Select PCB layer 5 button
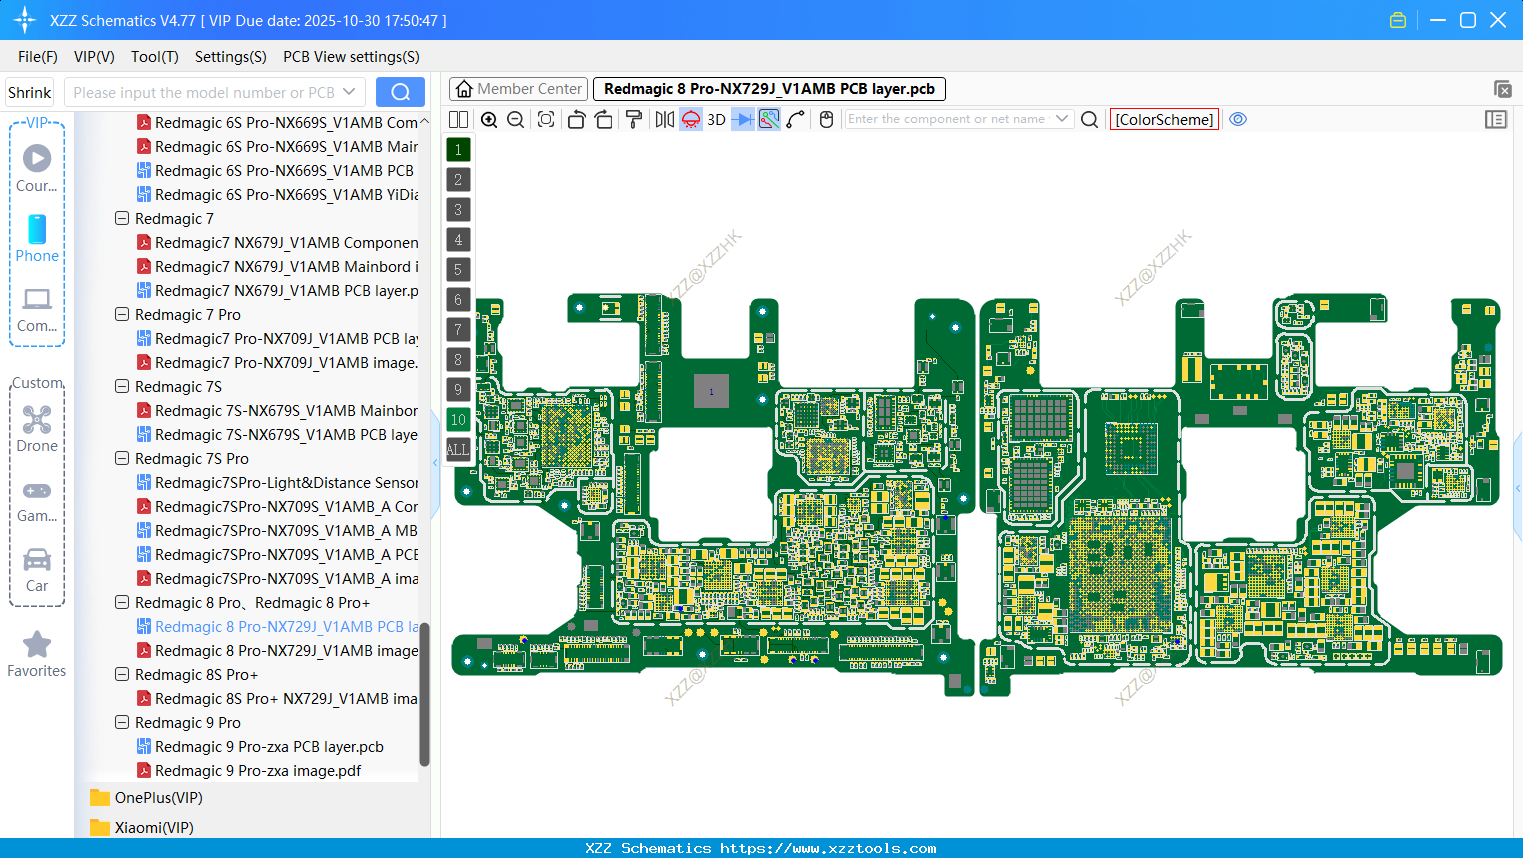The width and height of the screenshot is (1523, 858). (x=457, y=269)
